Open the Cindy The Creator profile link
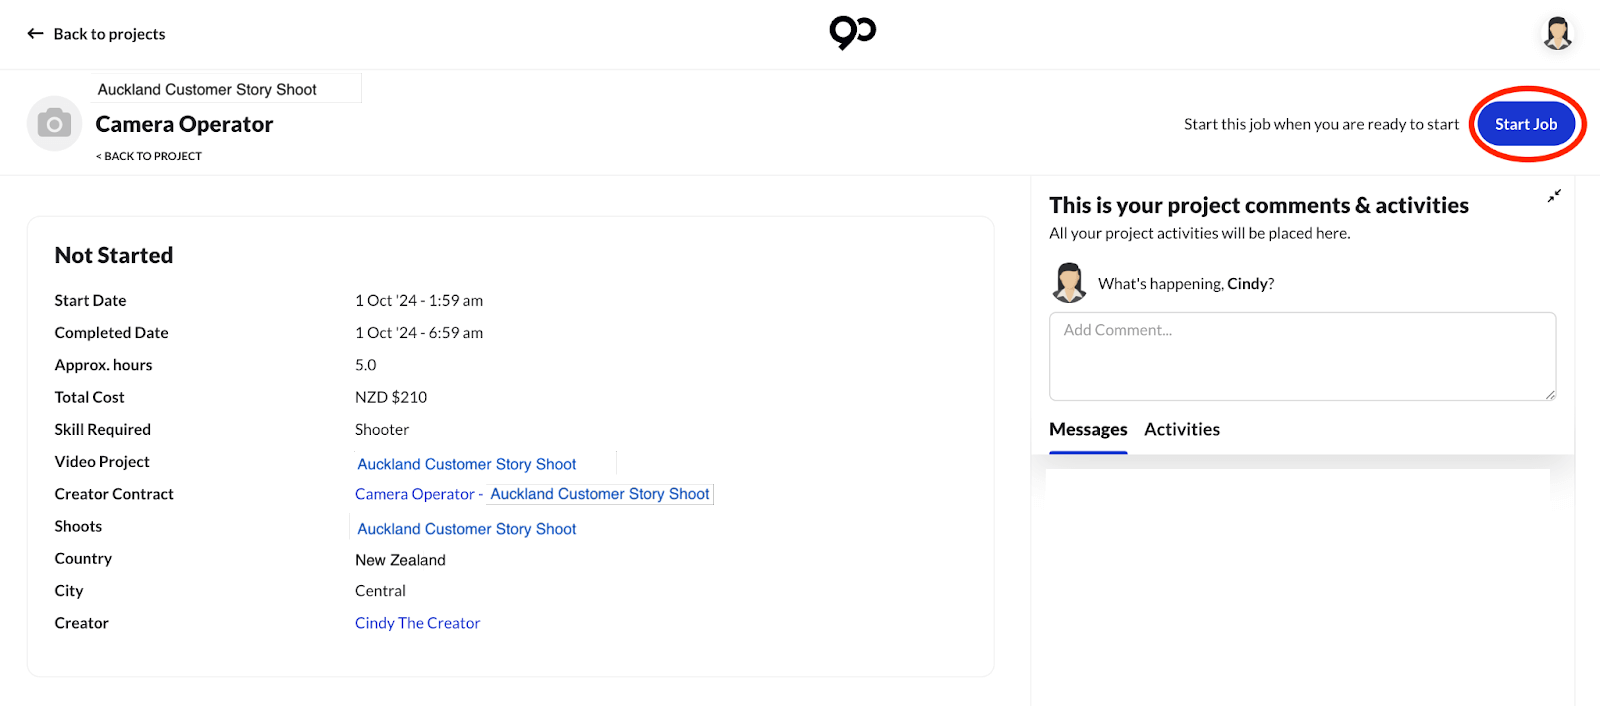 point(417,623)
